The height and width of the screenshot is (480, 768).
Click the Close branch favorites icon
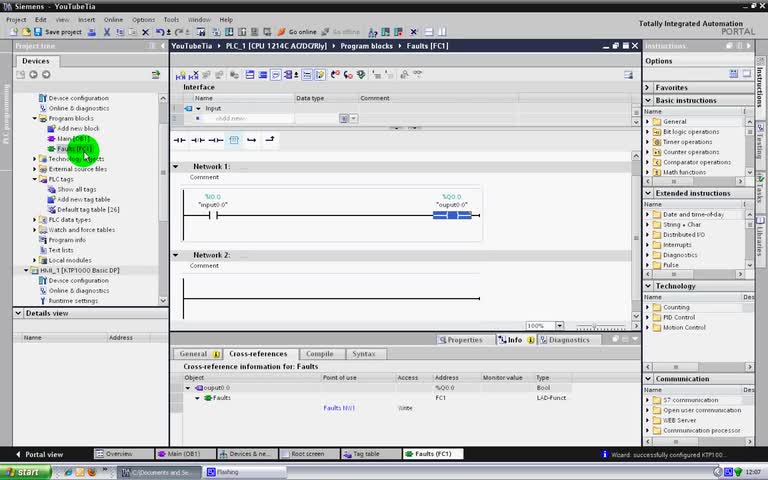[x=270, y=140]
